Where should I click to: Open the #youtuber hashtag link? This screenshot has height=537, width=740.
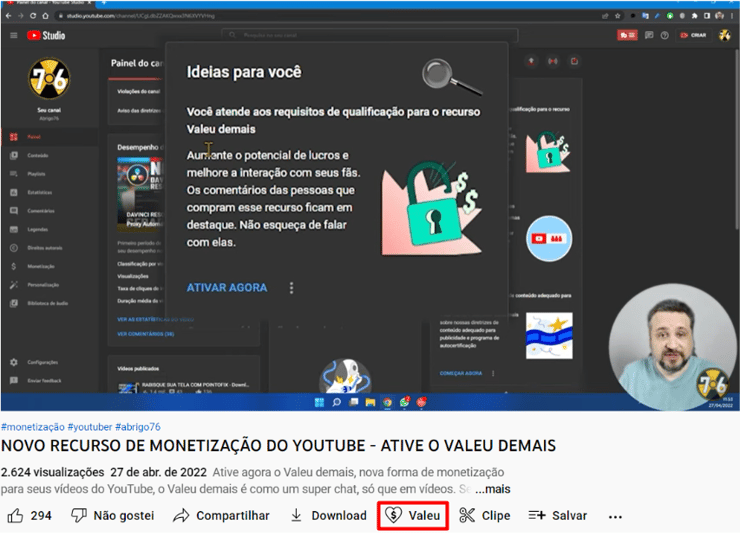coord(90,427)
